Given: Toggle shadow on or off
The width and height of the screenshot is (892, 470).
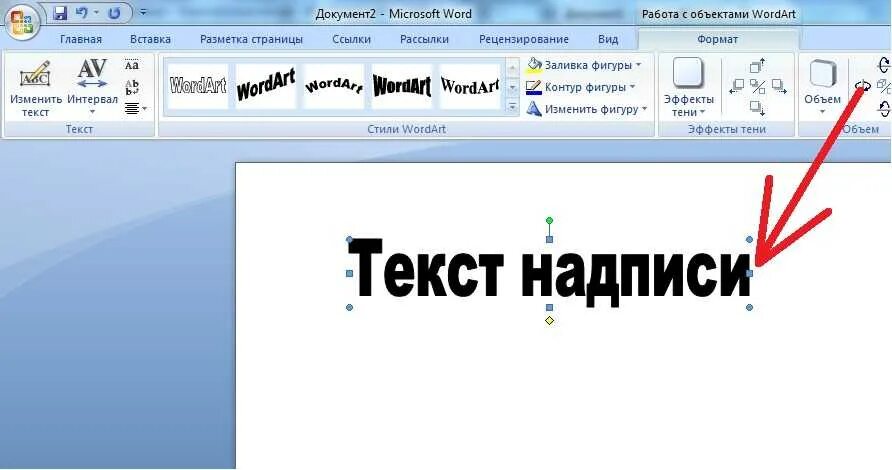Looking at the screenshot, I should pyautogui.click(x=758, y=86).
